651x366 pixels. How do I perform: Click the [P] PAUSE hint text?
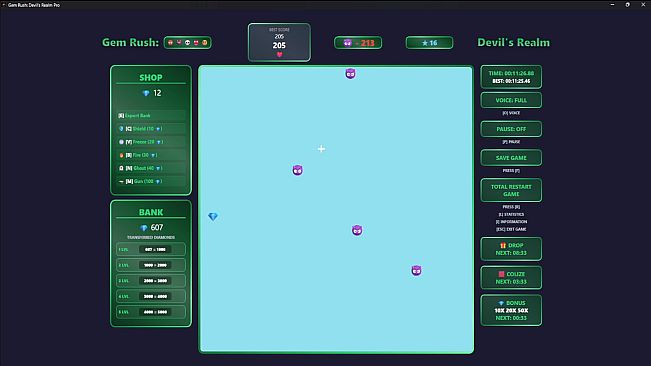click(511, 142)
